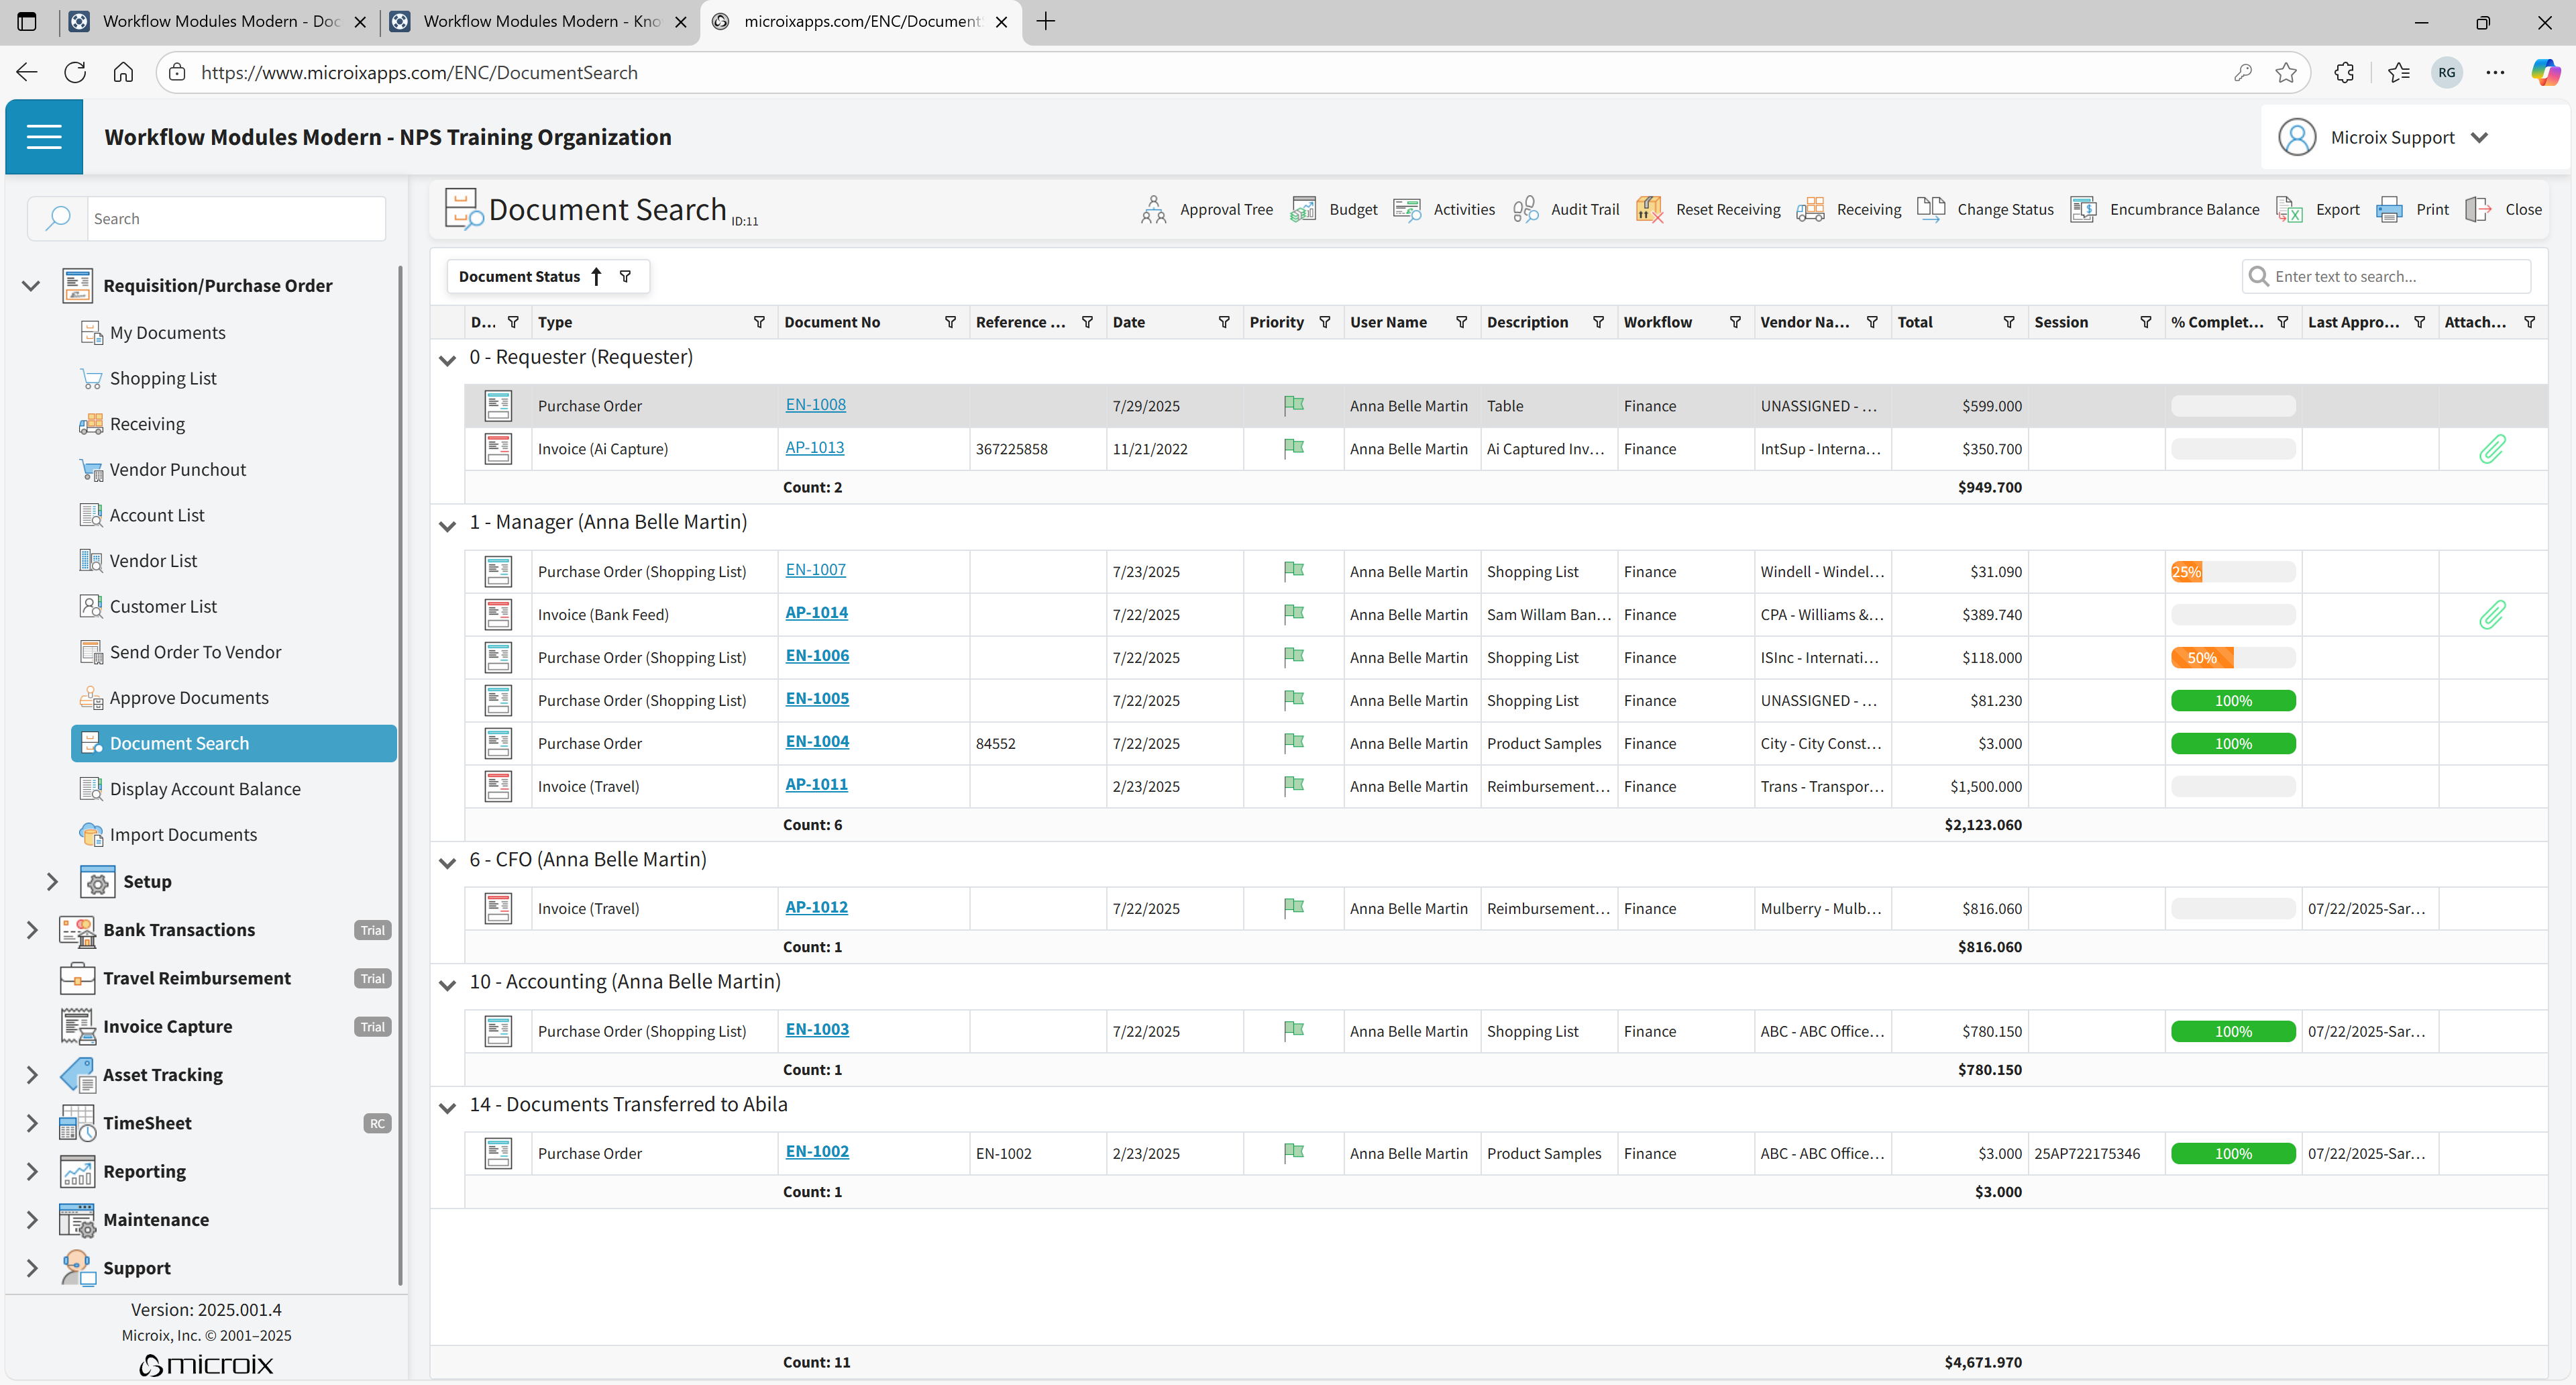Collapse the 1 - Manager group
The width and height of the screenshot is (2576, 1385).
(x=447, y=525)
